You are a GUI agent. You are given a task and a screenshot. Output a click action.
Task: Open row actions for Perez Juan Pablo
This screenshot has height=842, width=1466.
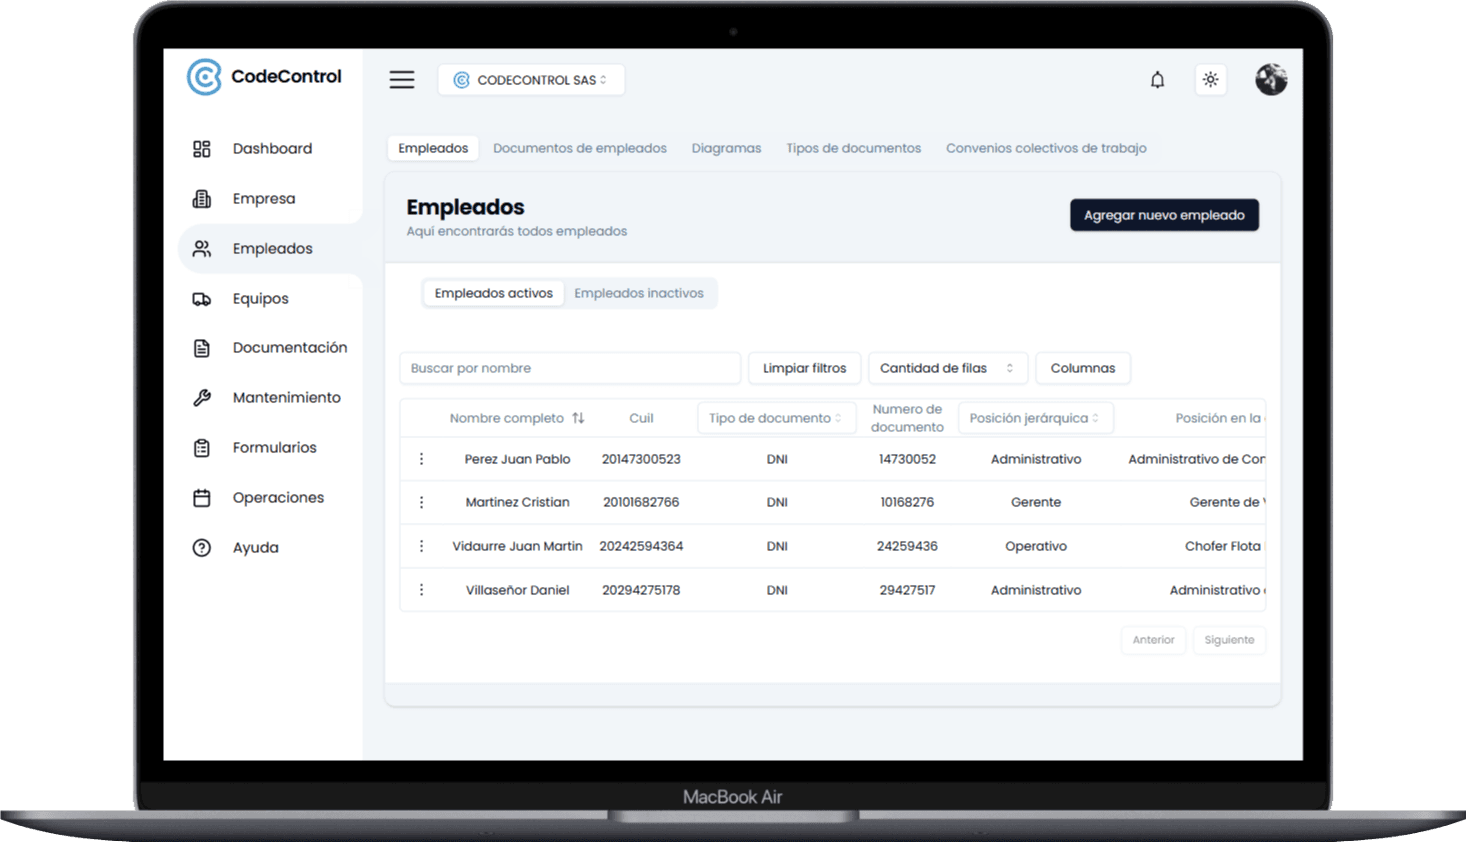coord(421,459)
